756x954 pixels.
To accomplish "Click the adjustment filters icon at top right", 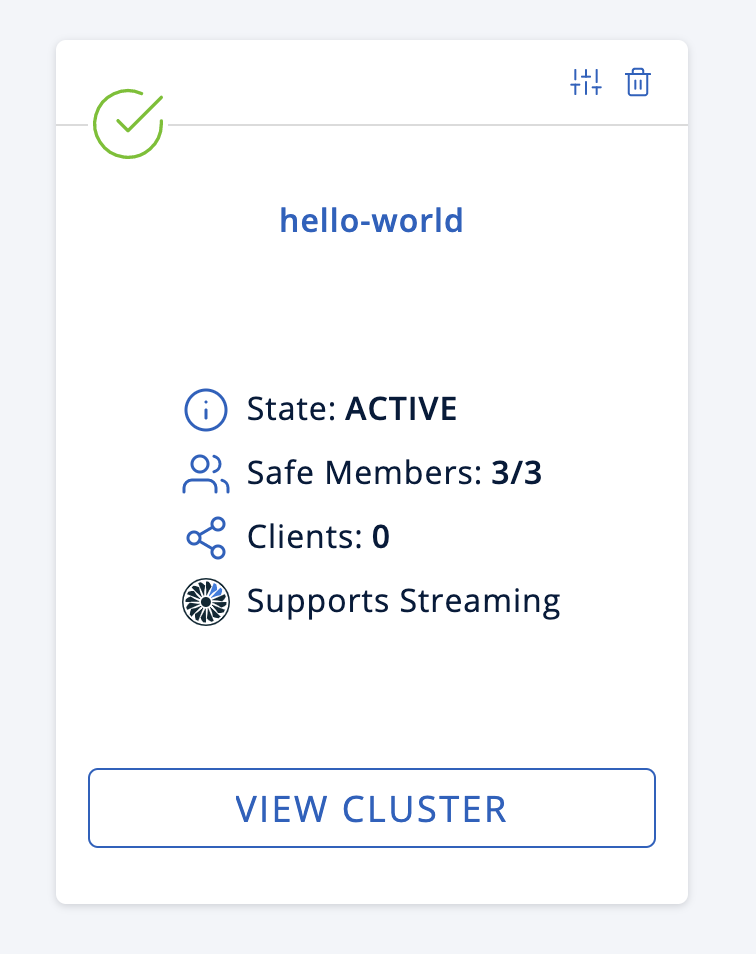I will click(585, 83).
